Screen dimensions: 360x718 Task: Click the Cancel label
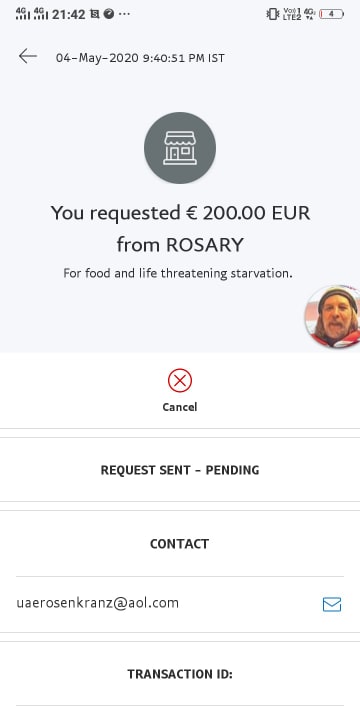point(180,407)
